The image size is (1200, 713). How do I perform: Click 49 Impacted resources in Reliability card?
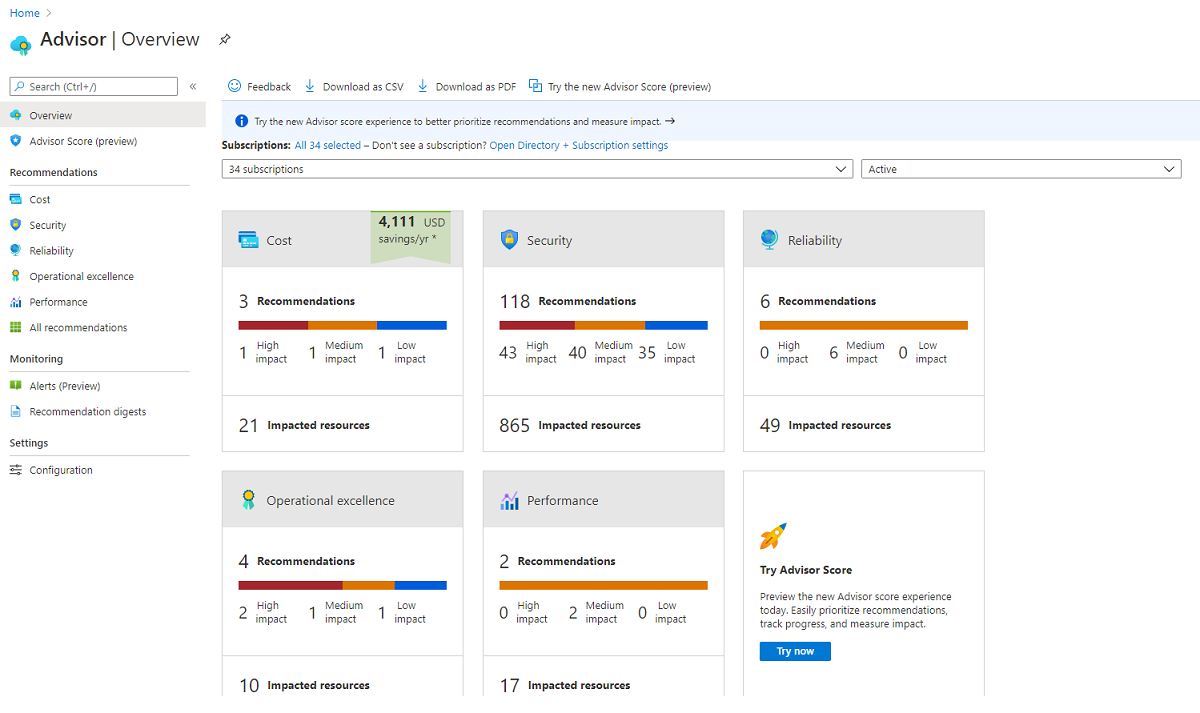(x=825, y=425)
